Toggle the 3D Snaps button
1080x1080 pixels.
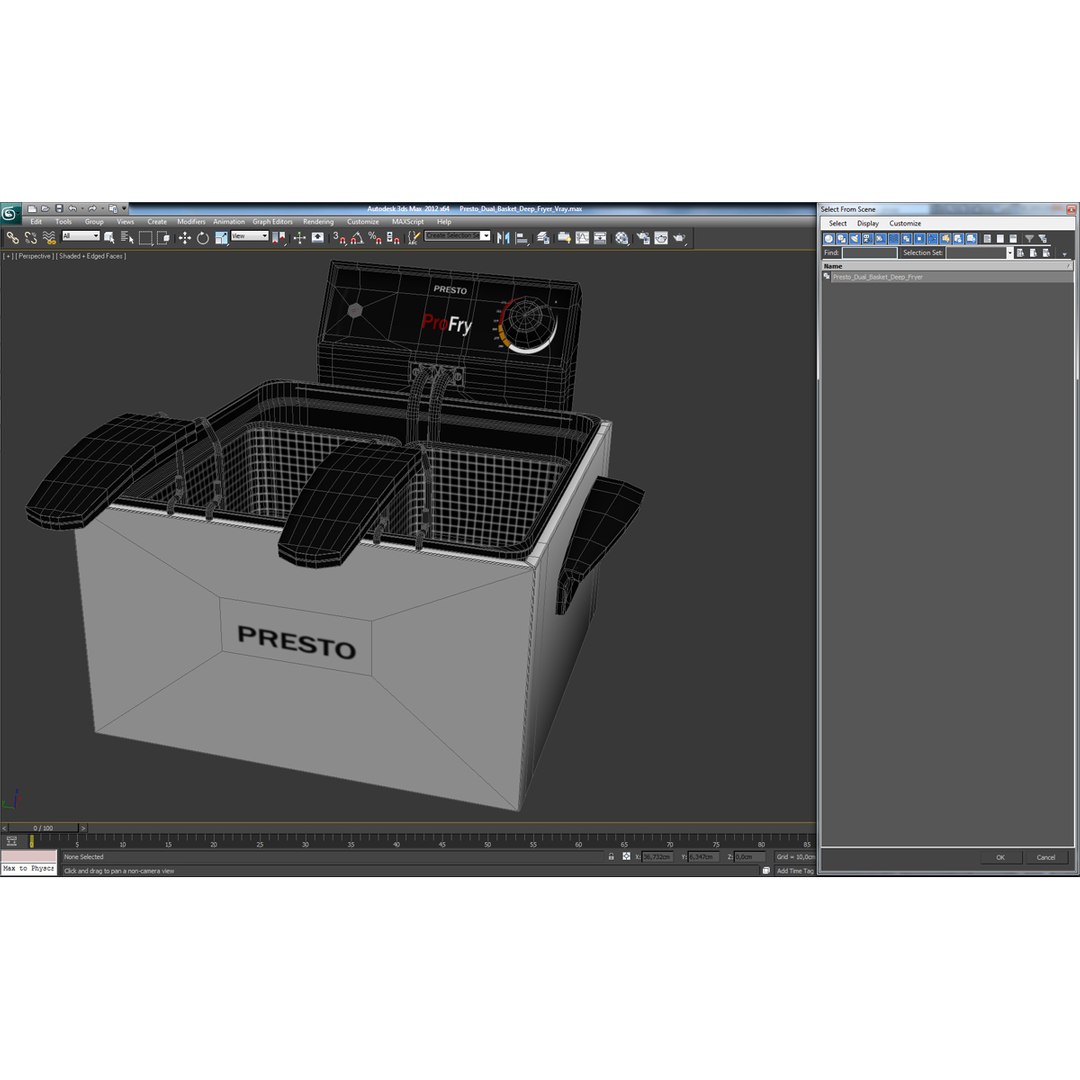click(x=340, y=238)
